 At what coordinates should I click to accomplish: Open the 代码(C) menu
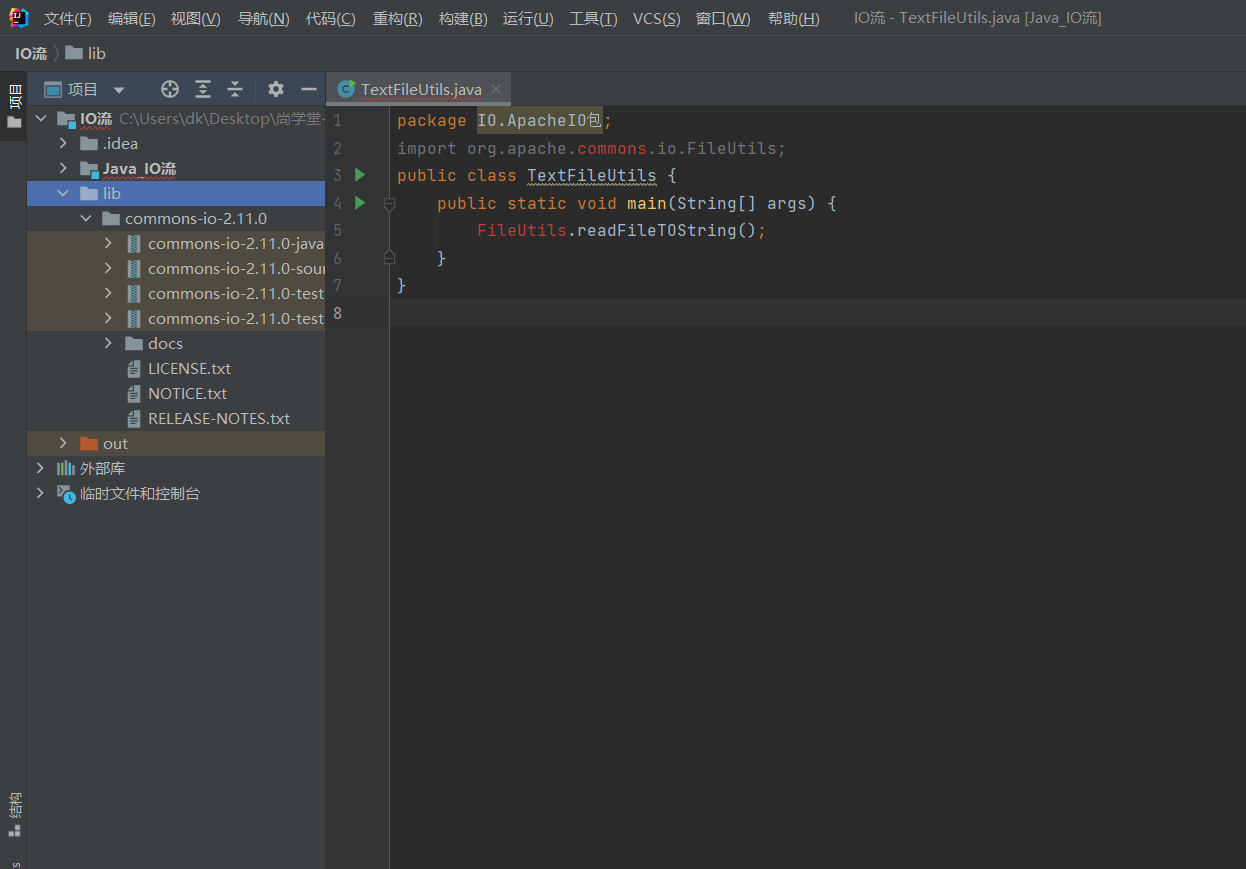tap(331, 19)
